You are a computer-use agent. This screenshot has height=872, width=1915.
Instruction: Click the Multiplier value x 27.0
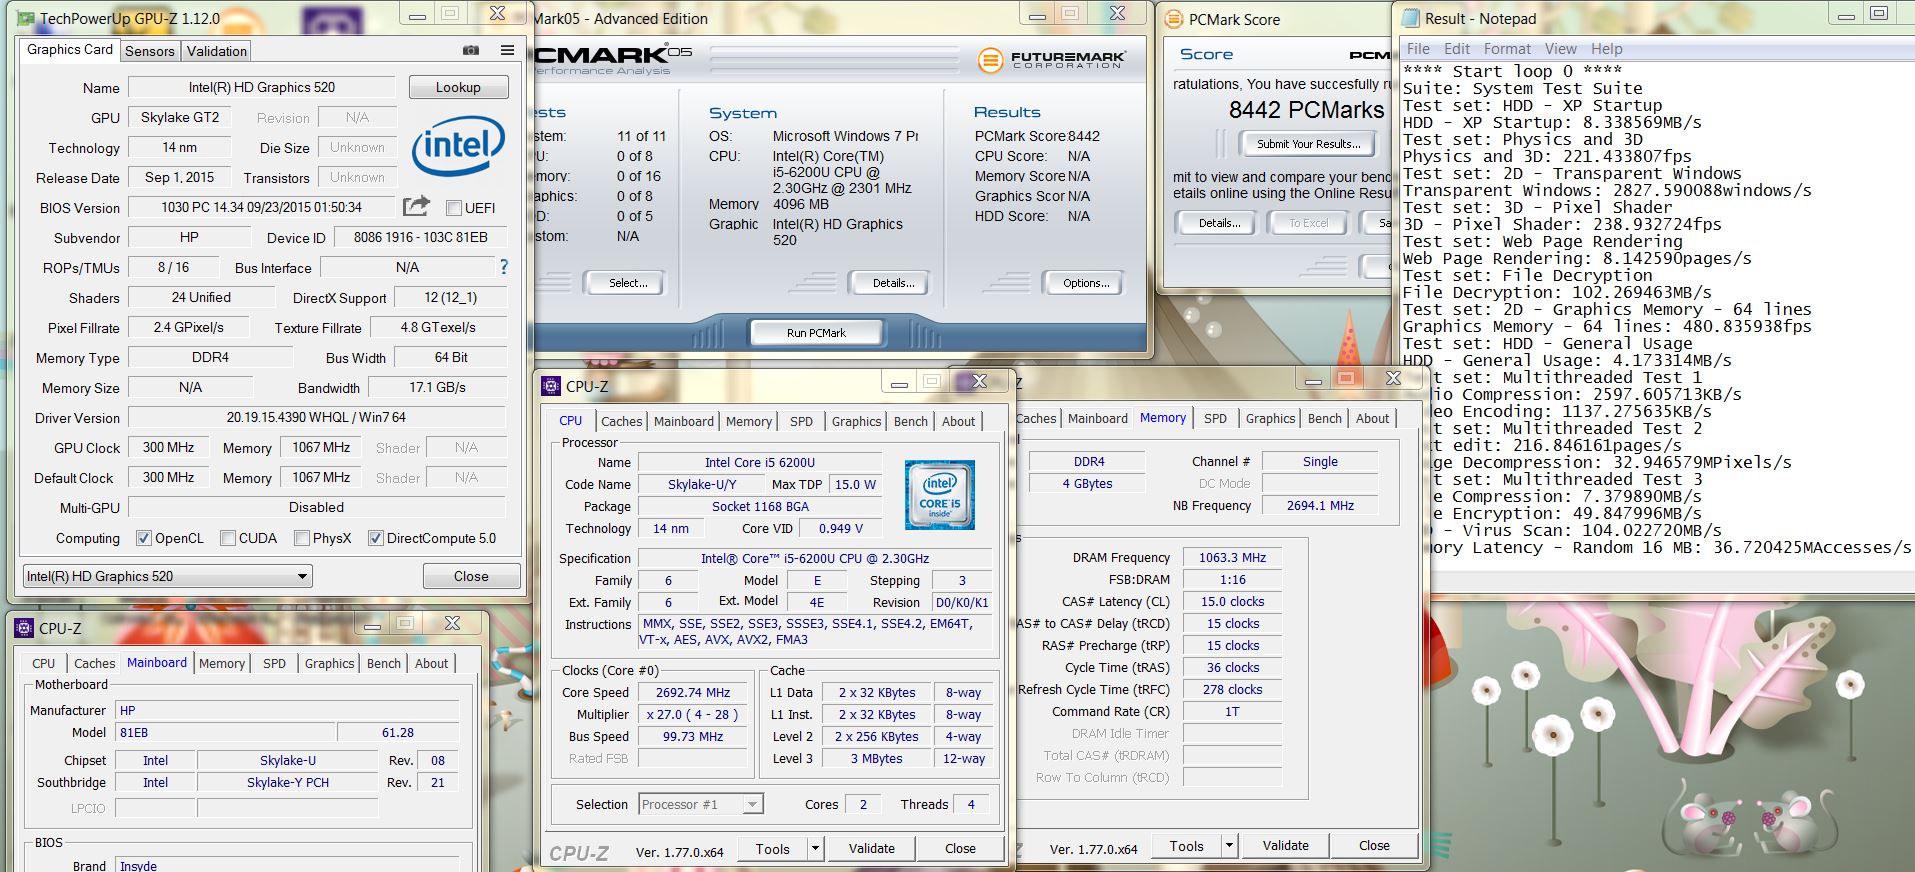(693, 714)
